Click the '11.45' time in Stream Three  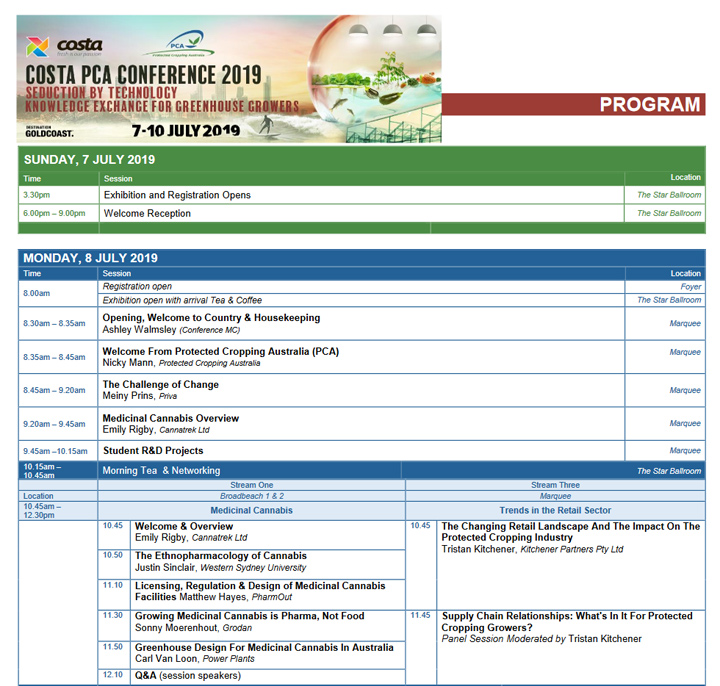click(x=421, y=615)
